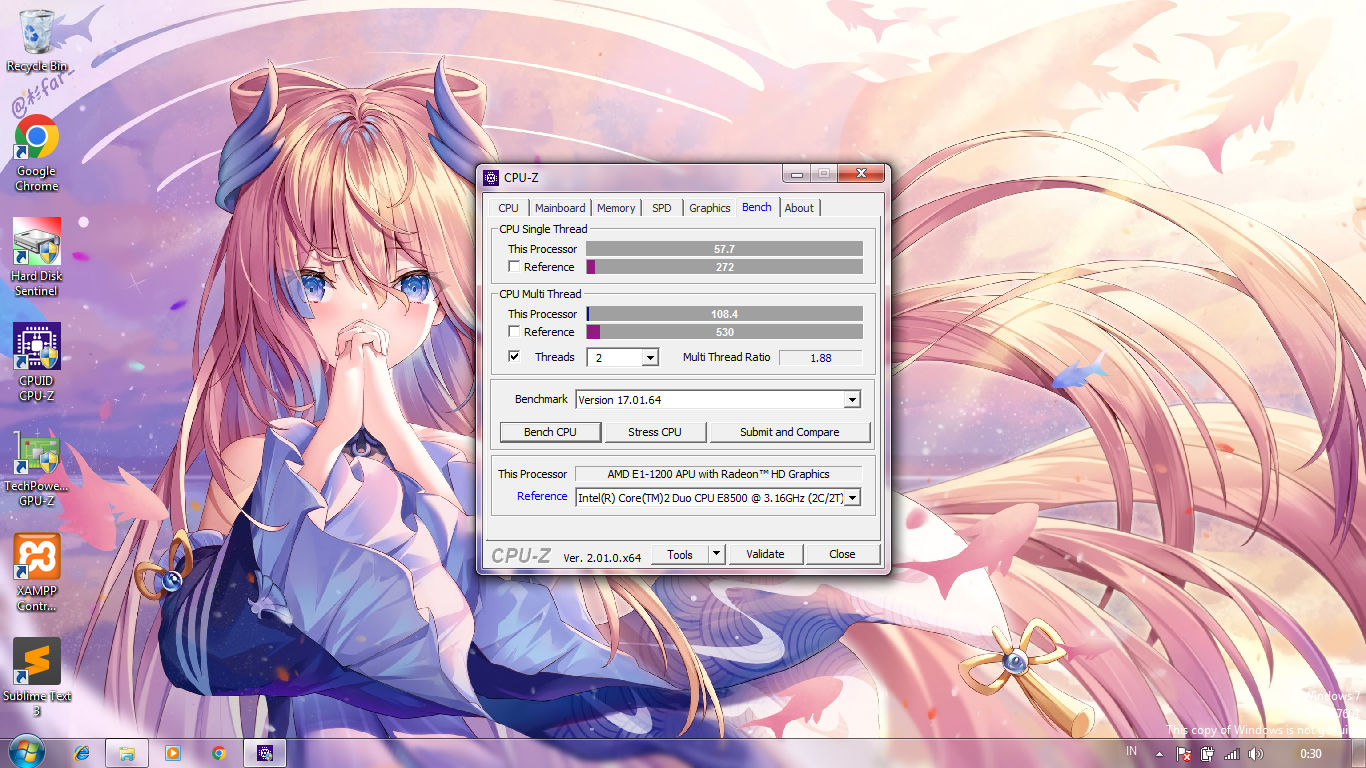
Task: Open the Windows Start menu orb
Action: point(26,753)
